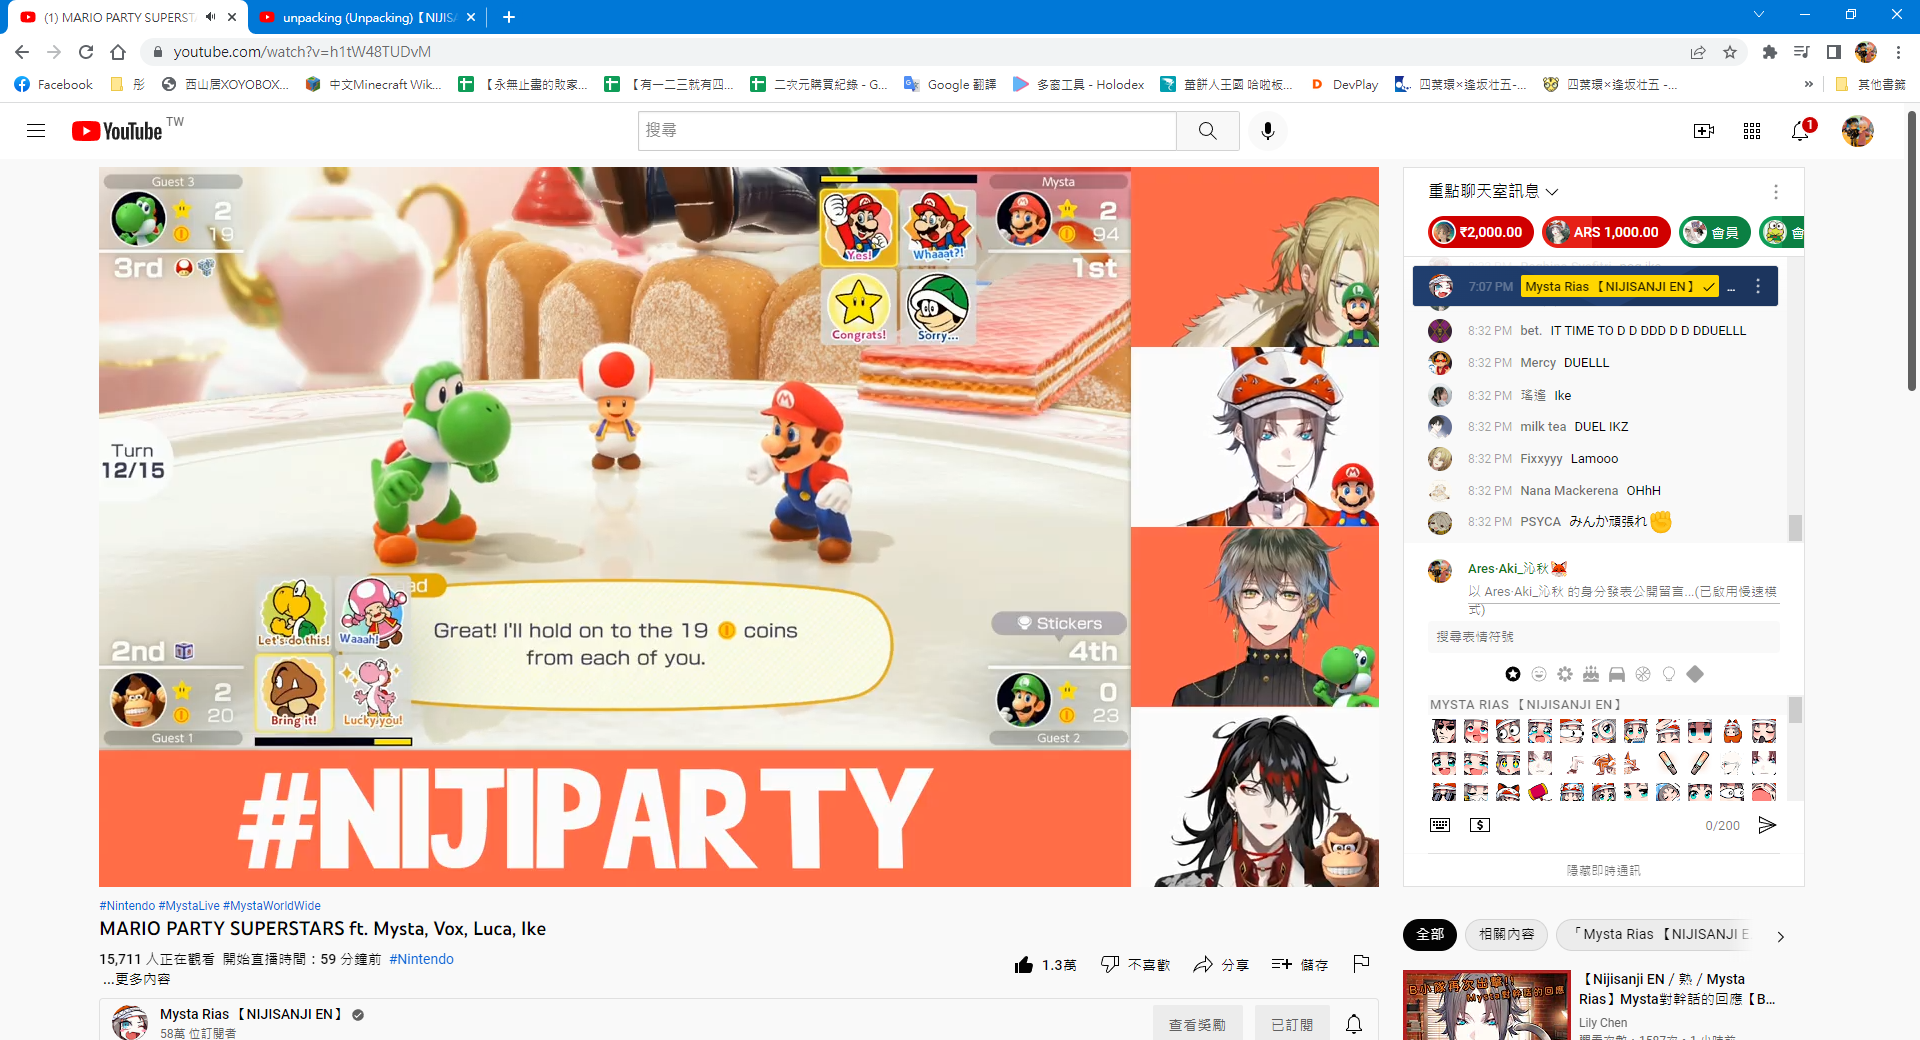Toggle the 已訂閱 subscribed button

tap(1292, 1025)
